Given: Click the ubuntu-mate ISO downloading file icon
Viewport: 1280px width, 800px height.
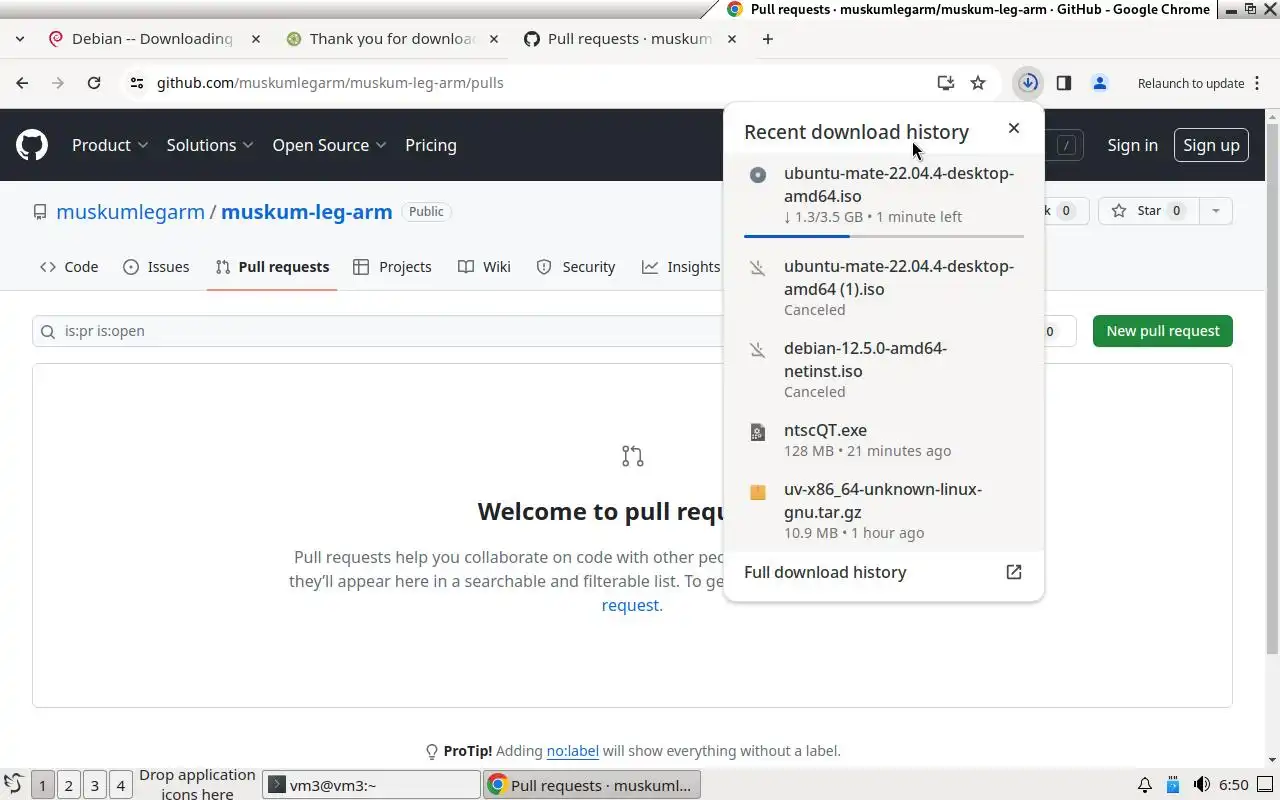Looking at the screenshot, I should [x=758, y=175].
